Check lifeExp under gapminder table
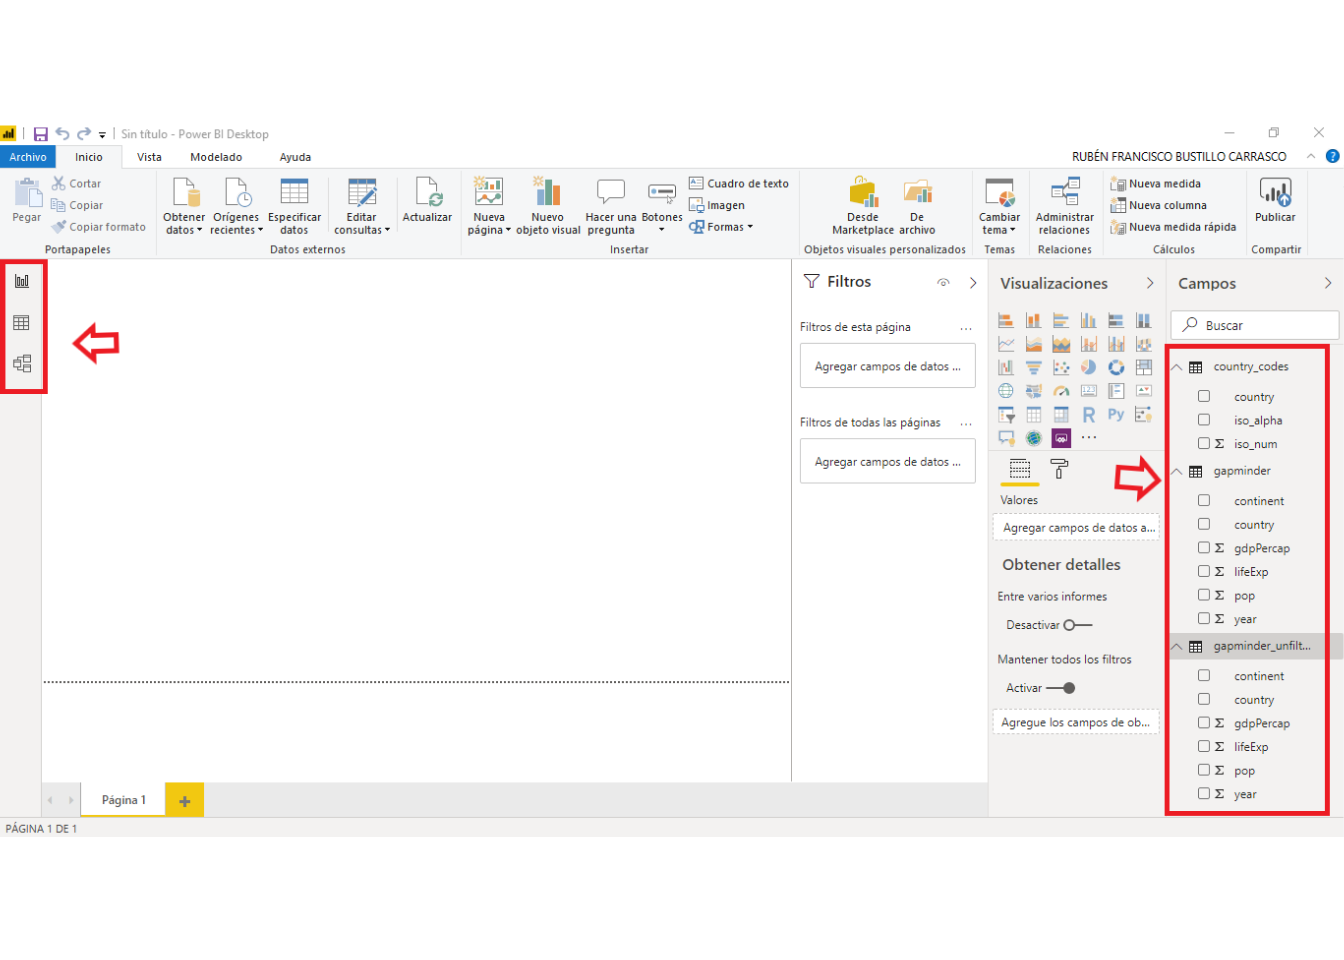Image resolution: width=1344 pixels, height=960 pixels. click(x=1204, y=571)
